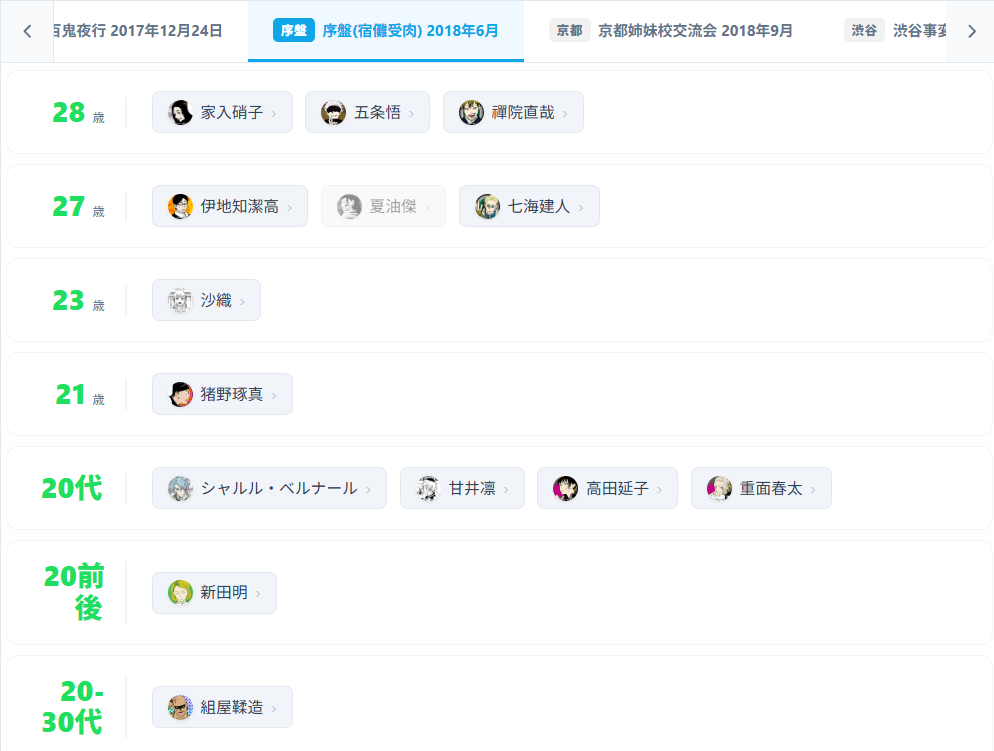Click 五条悟's avatar icon

tap(333, 112)
